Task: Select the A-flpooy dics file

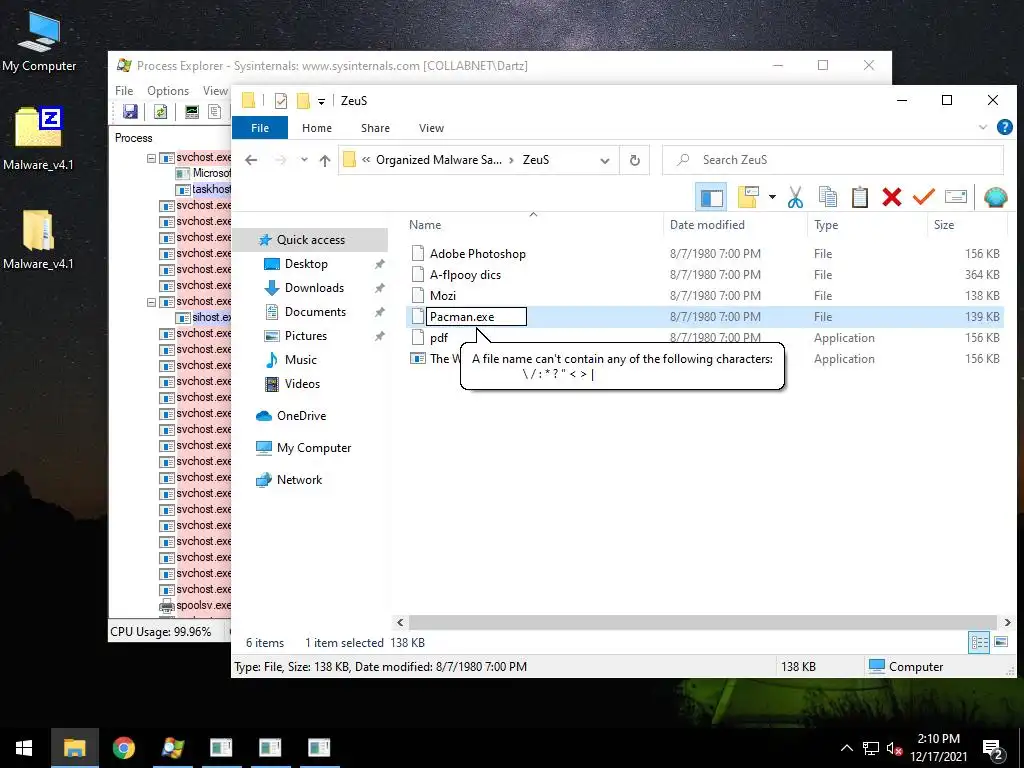Action: click(465, 275)
